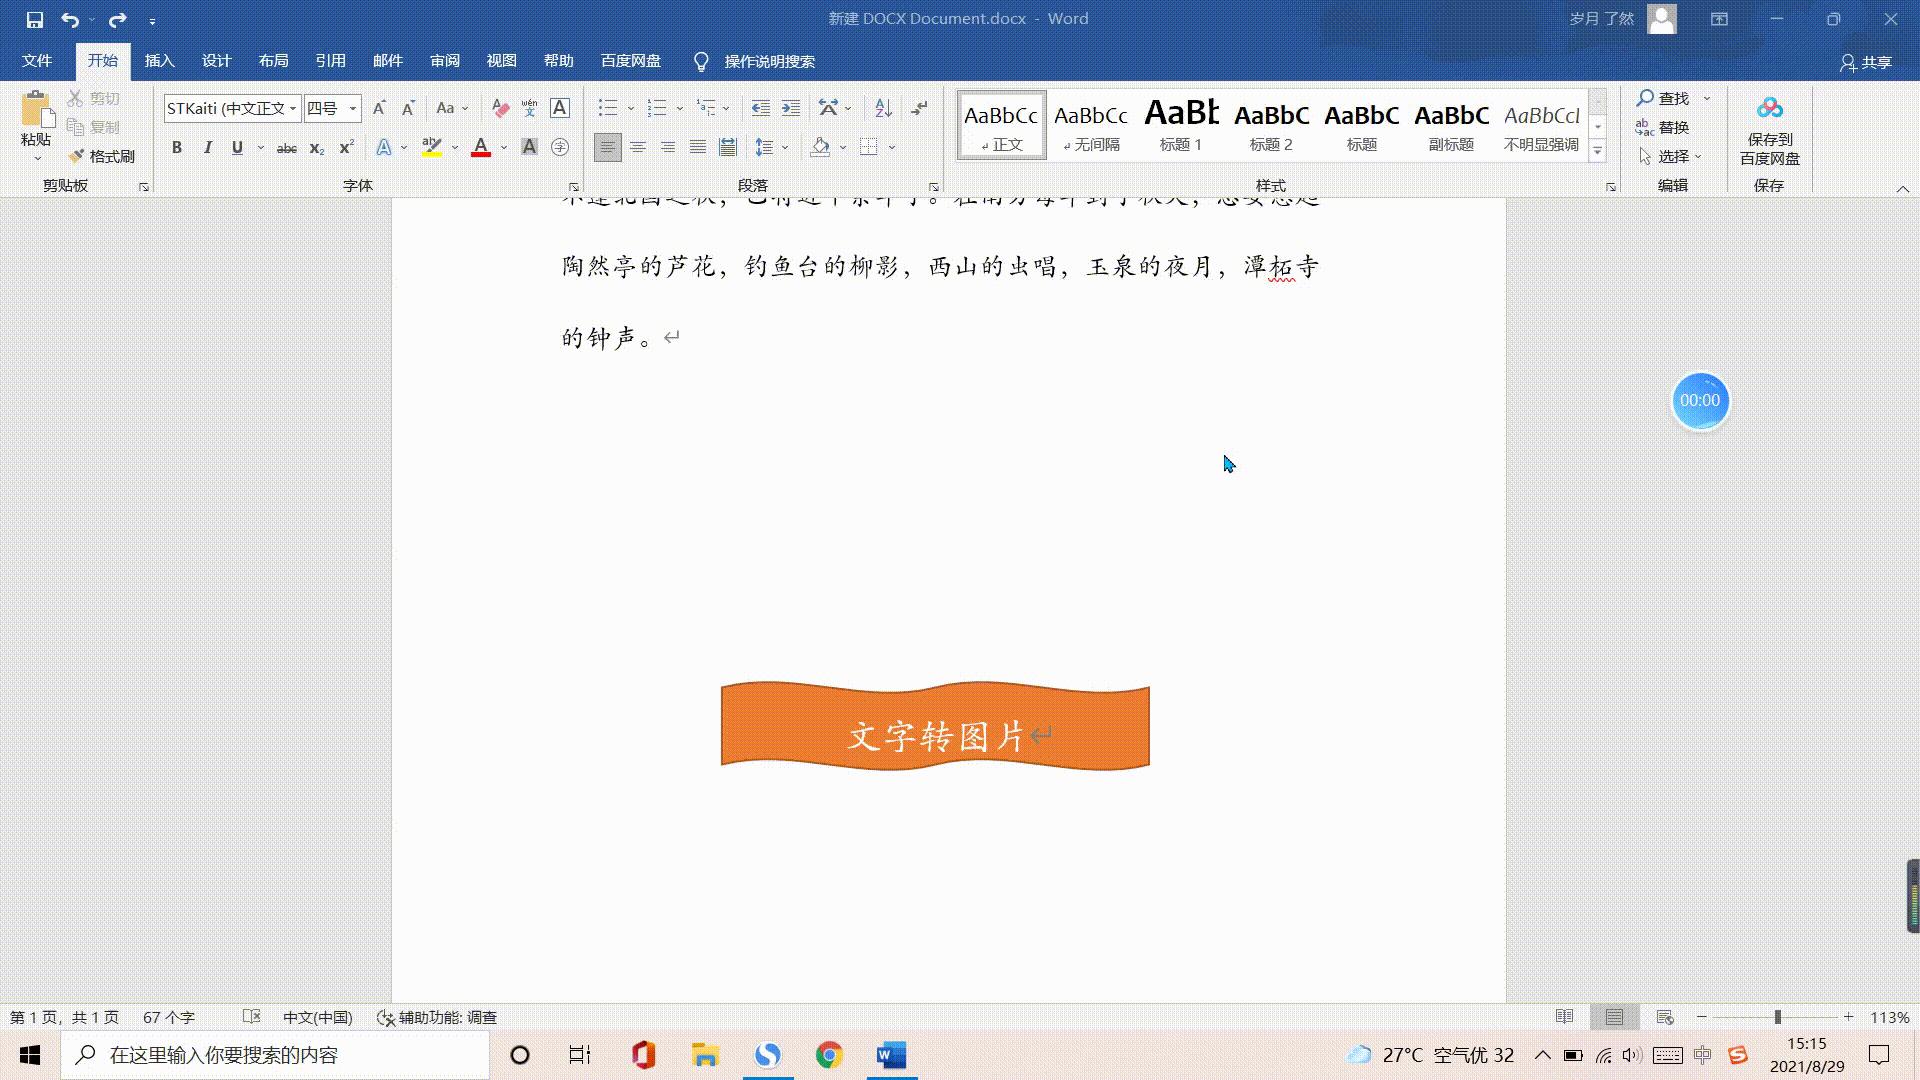Click the Sort icon in the paragraph group
This screenshot has height=1080, width=1920.
(881, 107)
